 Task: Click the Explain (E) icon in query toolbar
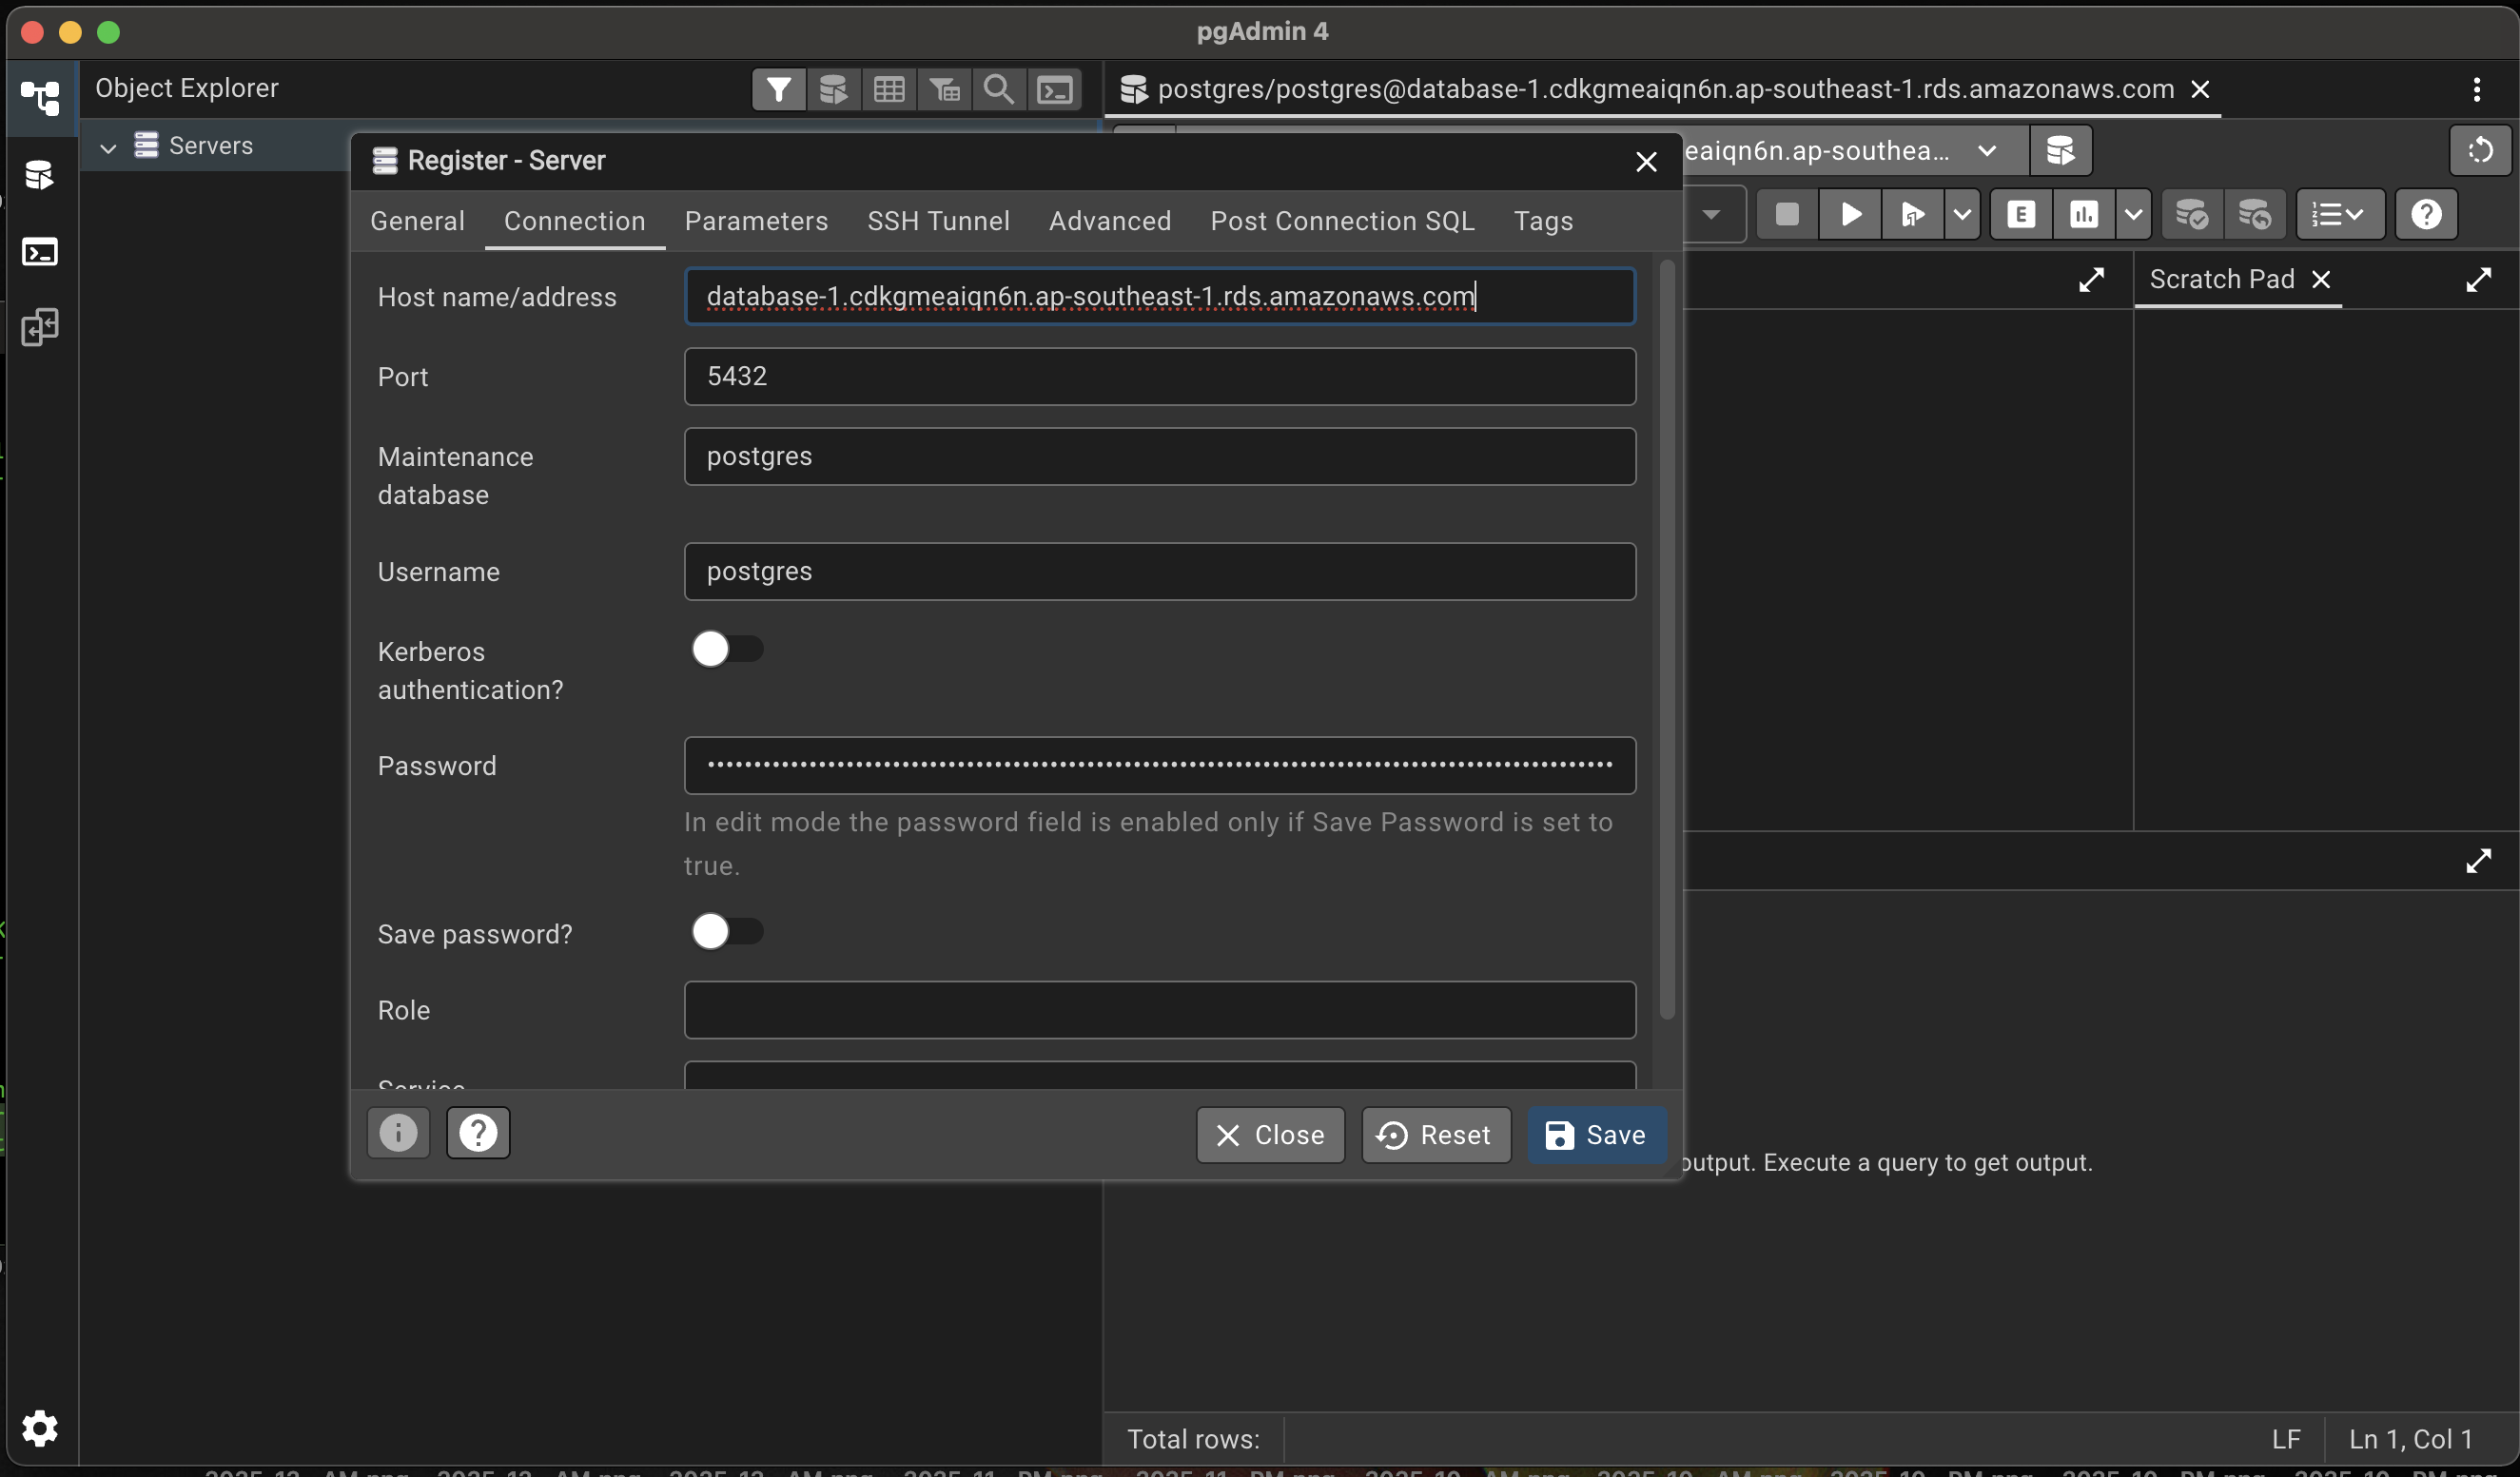tap(2020, 214)
